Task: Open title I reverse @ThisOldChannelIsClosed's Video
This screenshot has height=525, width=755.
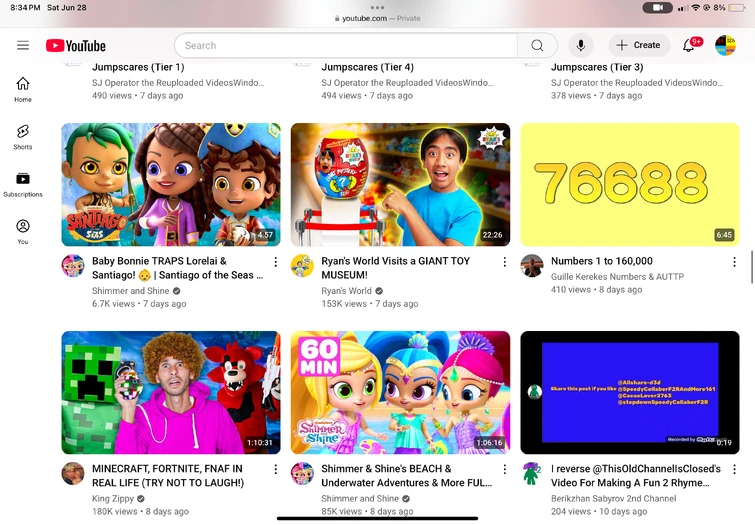Action: click(x=636, y=475)
